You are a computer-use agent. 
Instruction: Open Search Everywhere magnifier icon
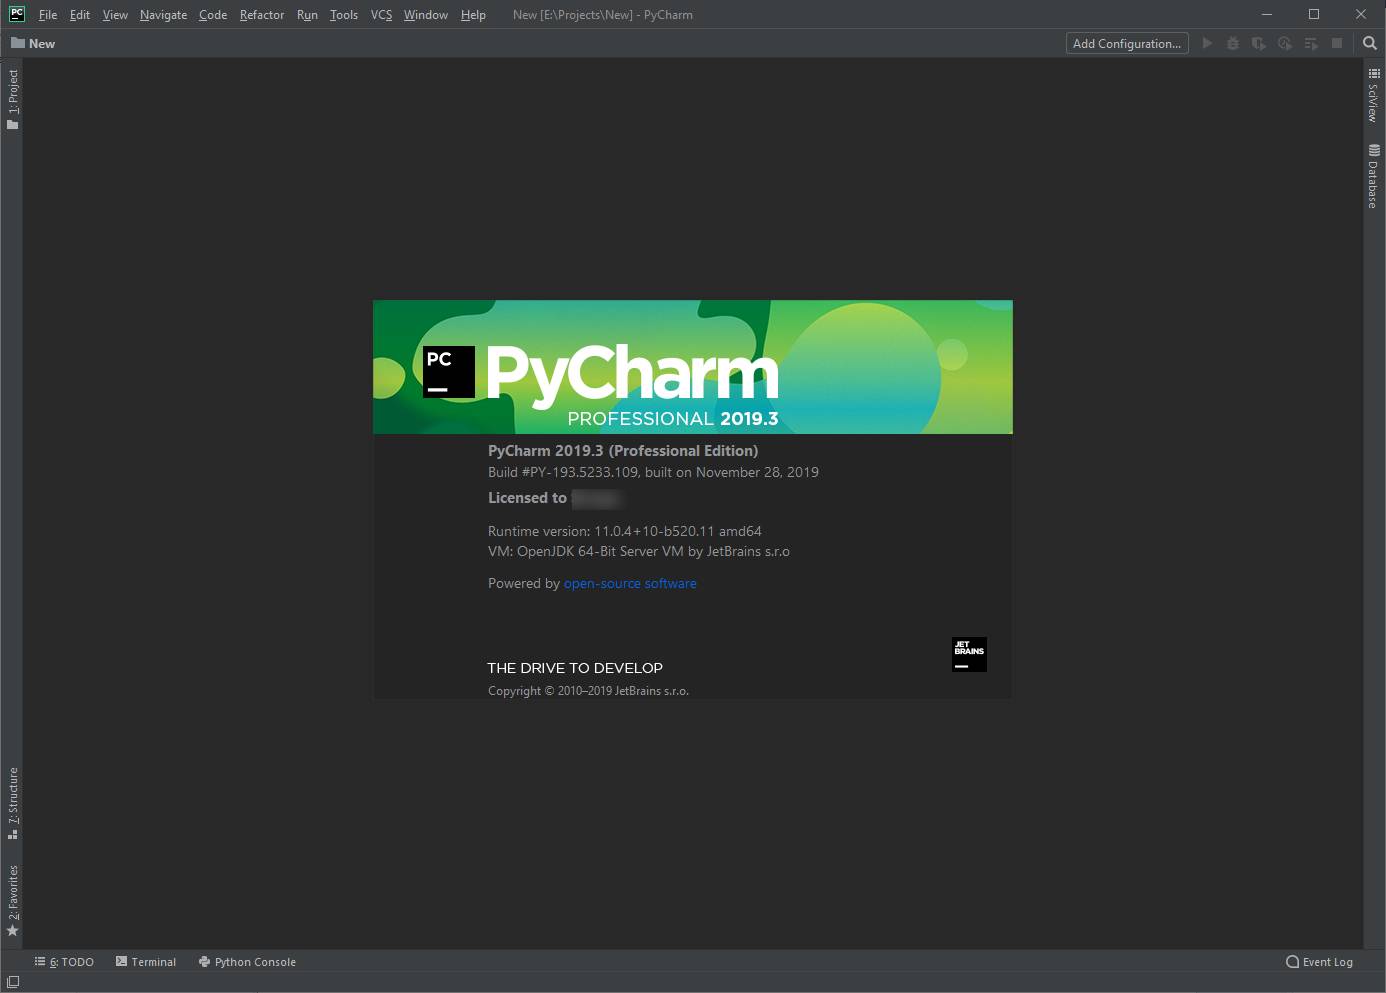click(1370, 43)
